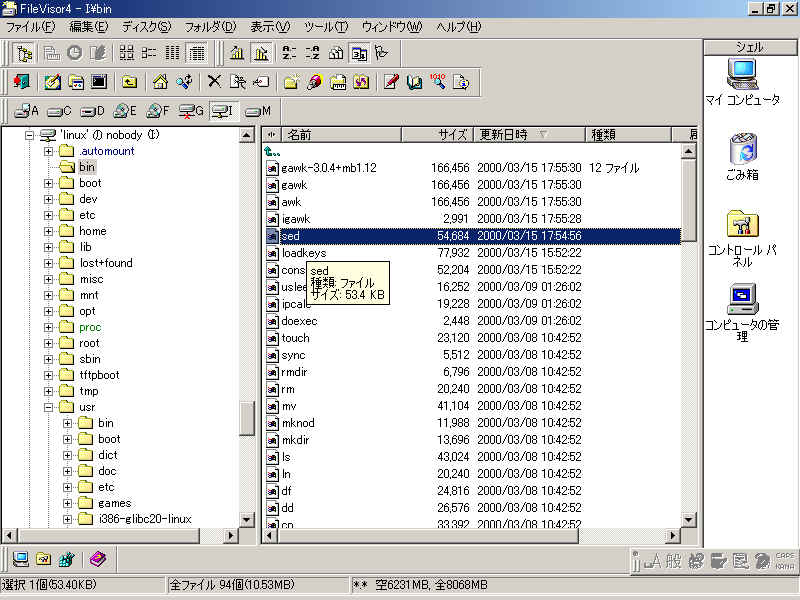Click the folder tree vertical scrollbar thumb

(246, 419)
